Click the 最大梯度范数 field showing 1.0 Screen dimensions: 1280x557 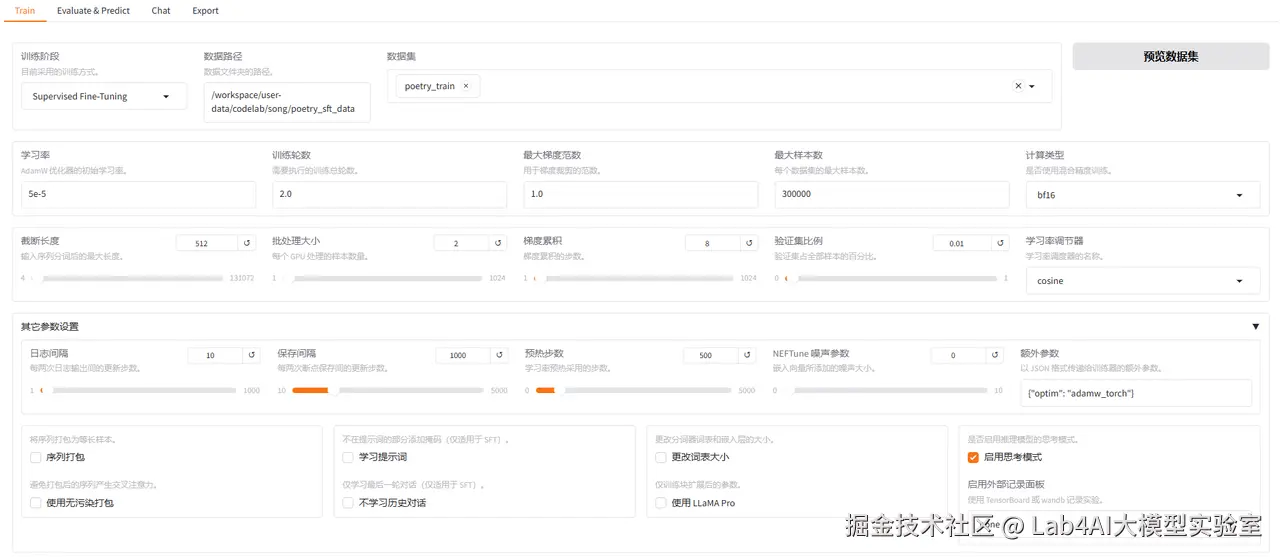click(x=640, y=194)
